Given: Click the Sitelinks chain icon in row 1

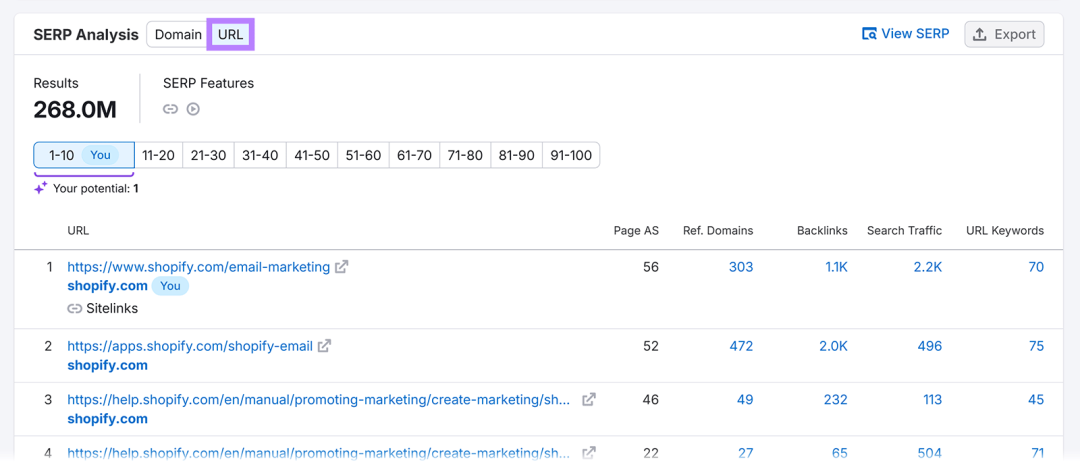Looking at the screenshot, I should click(74, 309).
